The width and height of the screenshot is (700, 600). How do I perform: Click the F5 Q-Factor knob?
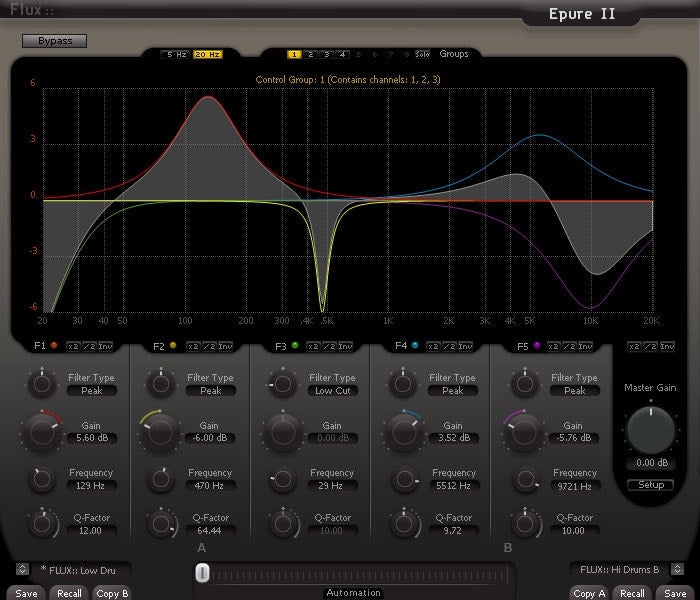pos(525,524)
